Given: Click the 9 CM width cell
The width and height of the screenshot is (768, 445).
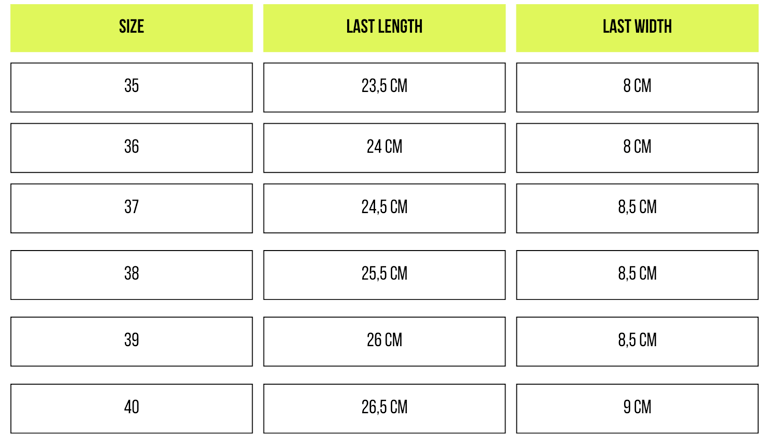Looking at the screenshot, I should 637,408.
